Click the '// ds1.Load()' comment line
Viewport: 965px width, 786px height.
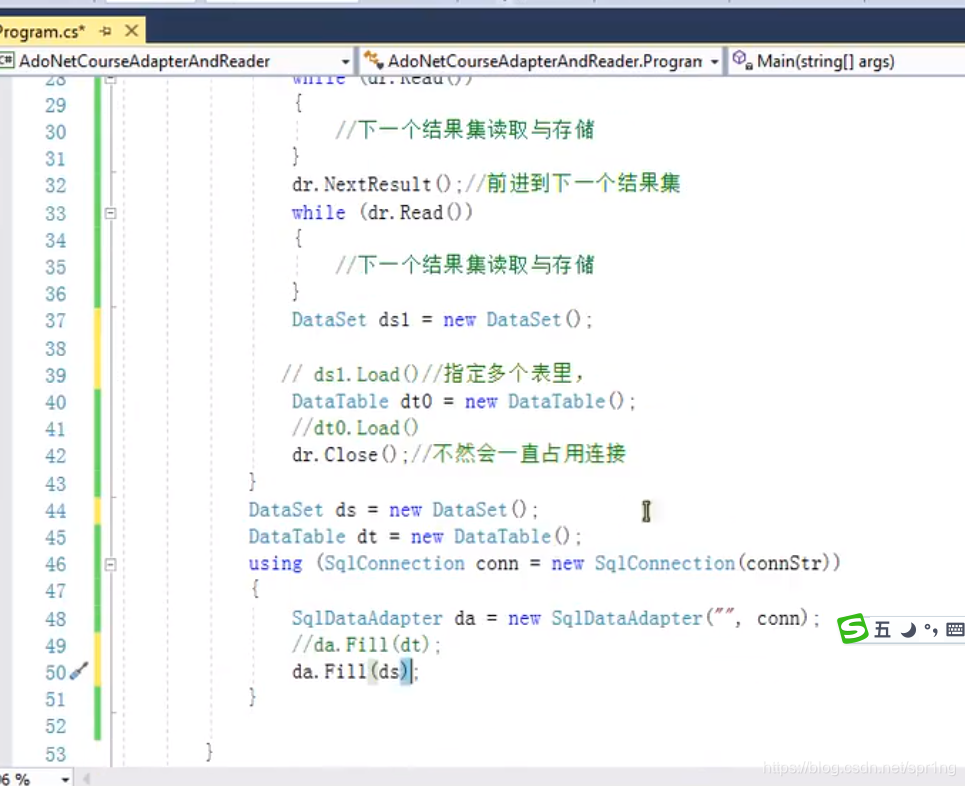click(x=432, y=374)
